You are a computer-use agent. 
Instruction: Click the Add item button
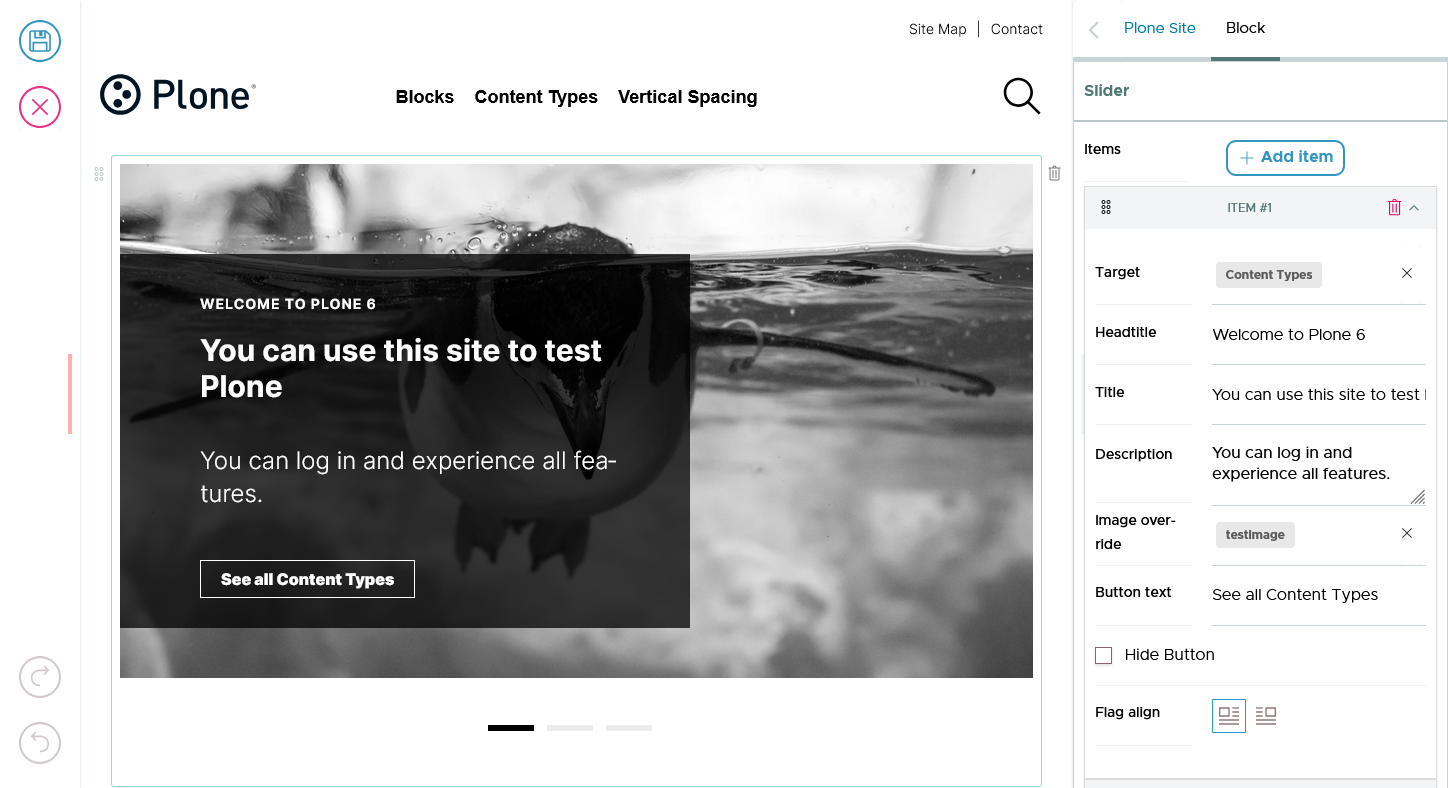1285,157
